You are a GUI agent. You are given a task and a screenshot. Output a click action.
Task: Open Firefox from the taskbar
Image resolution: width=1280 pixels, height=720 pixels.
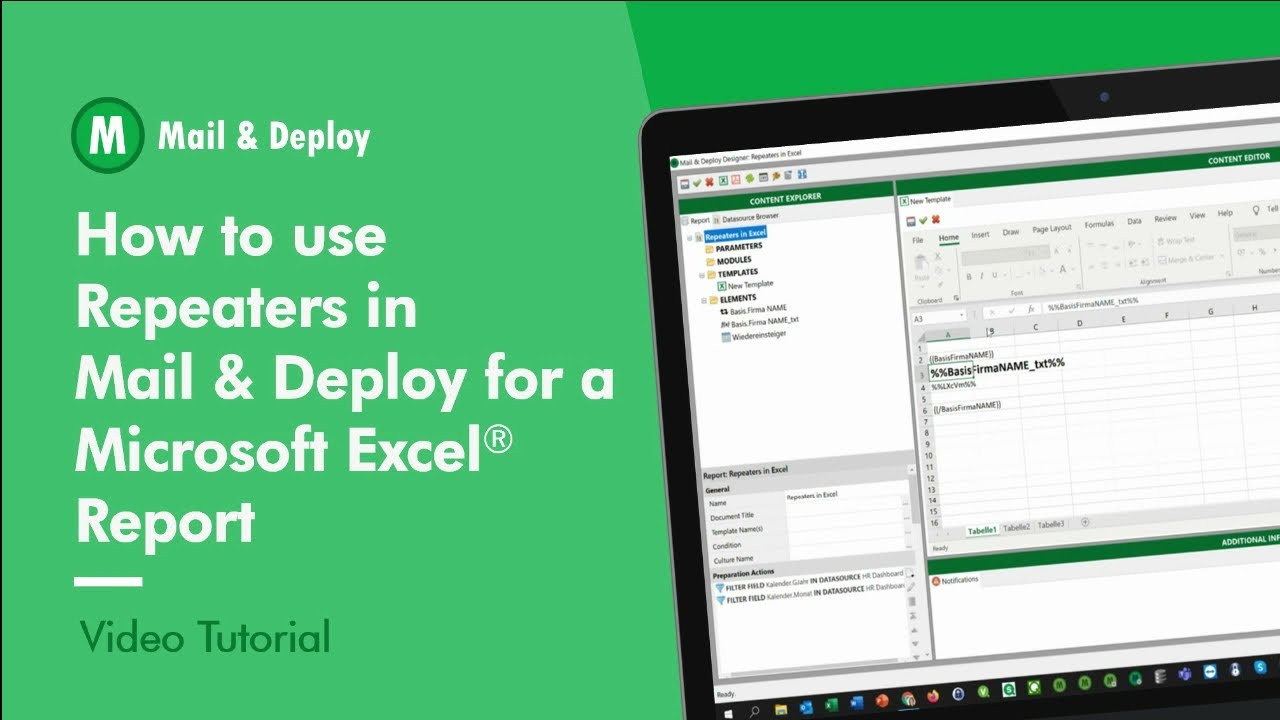(933, 697)
